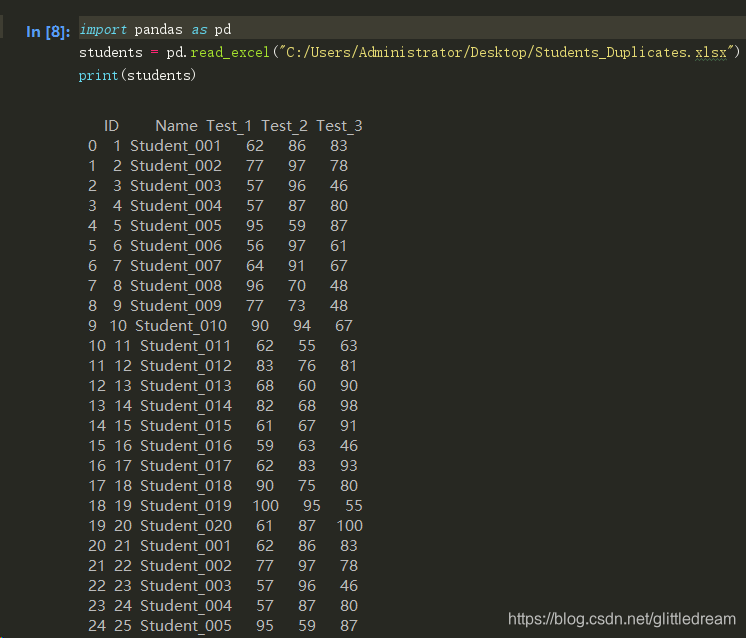Click the Student_018 name
Screen dimensions: 746x638
point(186,485)
